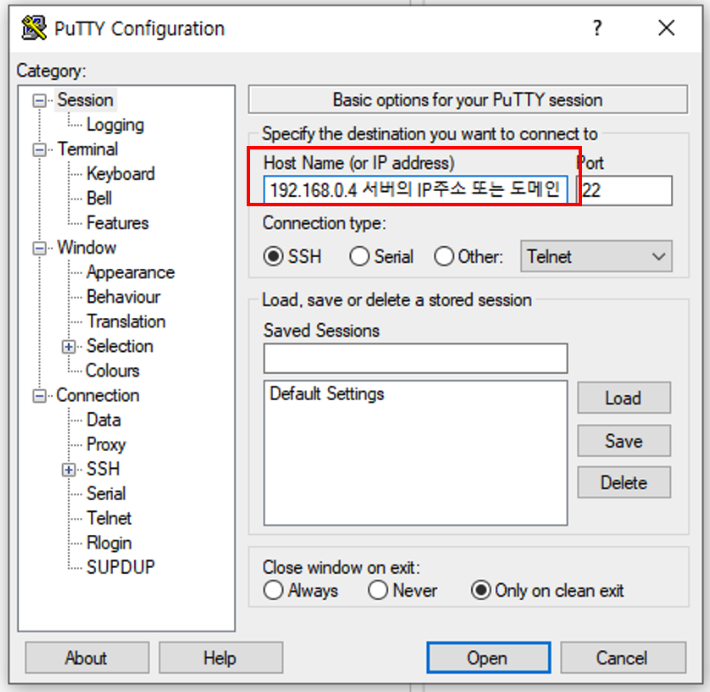Open the Keyboard settings category

[x=120, y=174]
